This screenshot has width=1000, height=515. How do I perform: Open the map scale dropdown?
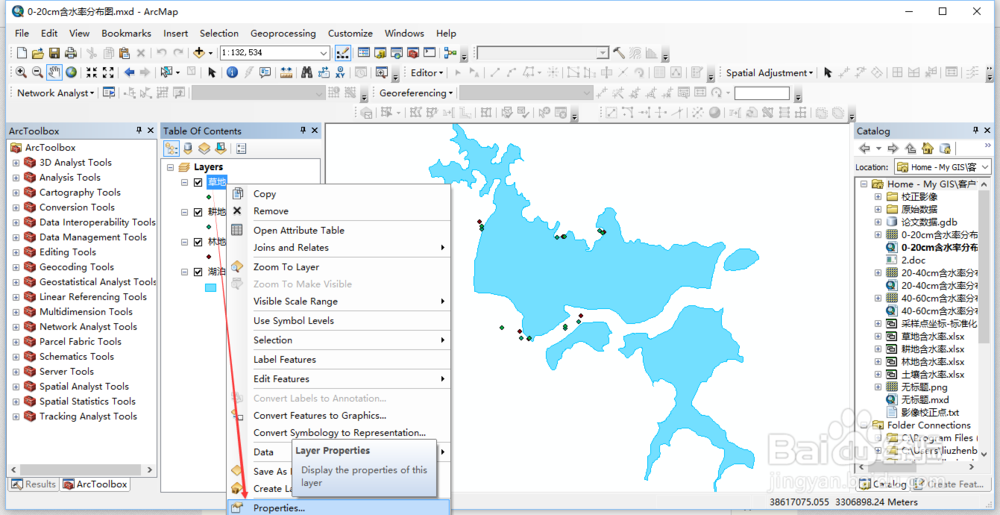pos(324,53)
